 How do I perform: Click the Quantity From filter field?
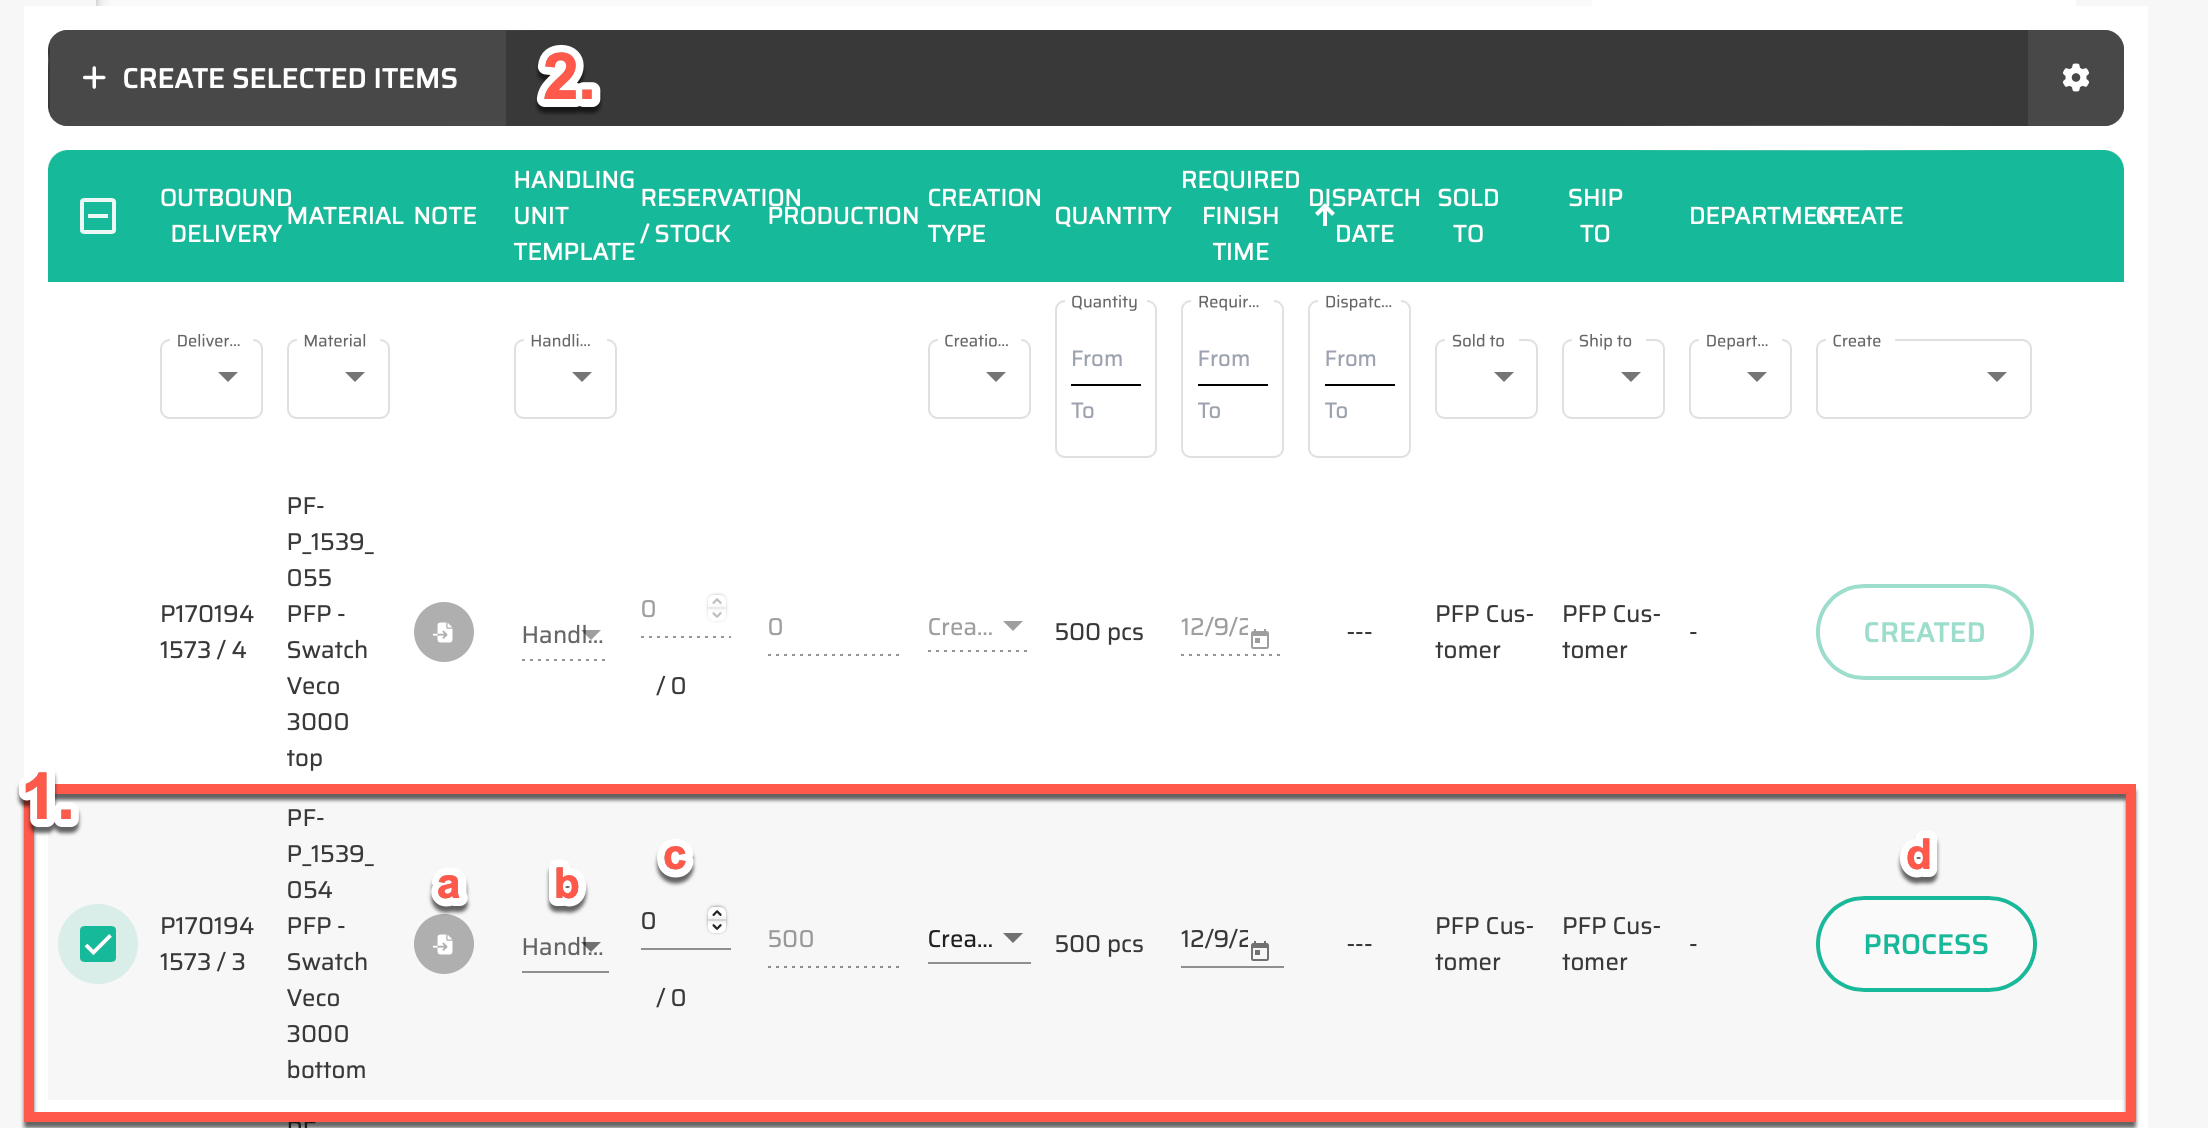pos(1105,359)
